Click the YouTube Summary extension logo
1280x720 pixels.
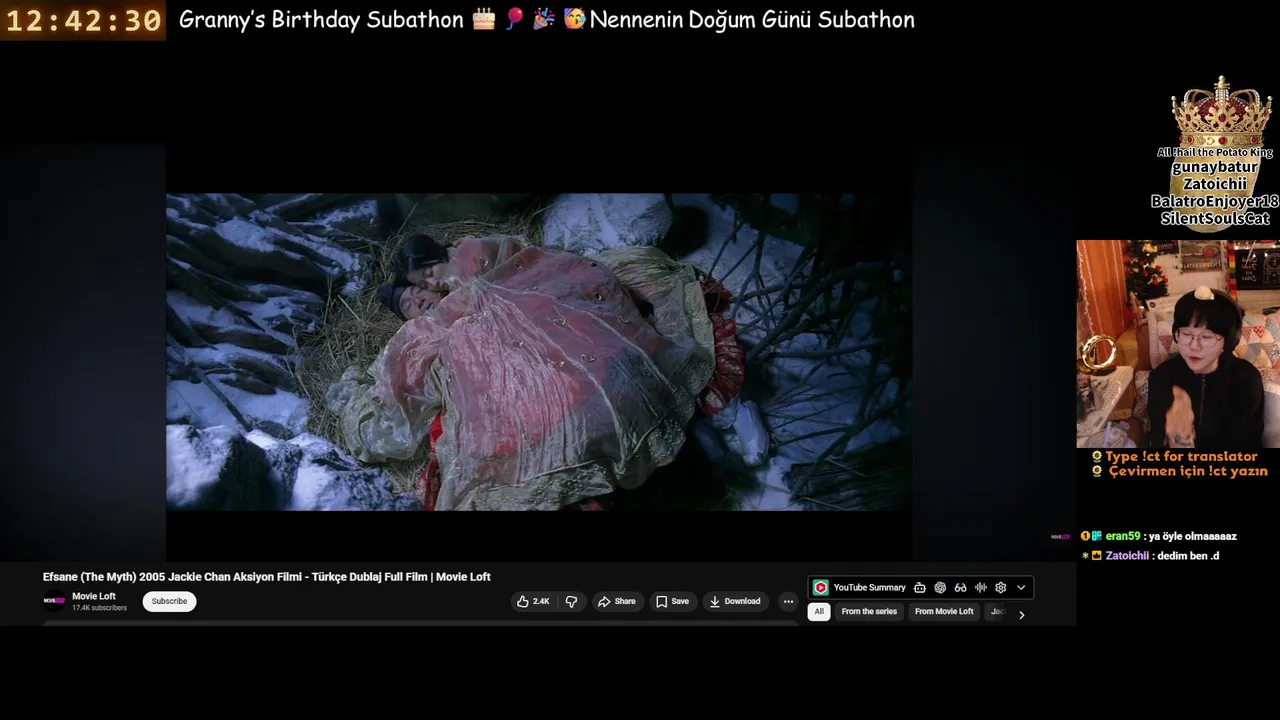click(x=820, y=587)
